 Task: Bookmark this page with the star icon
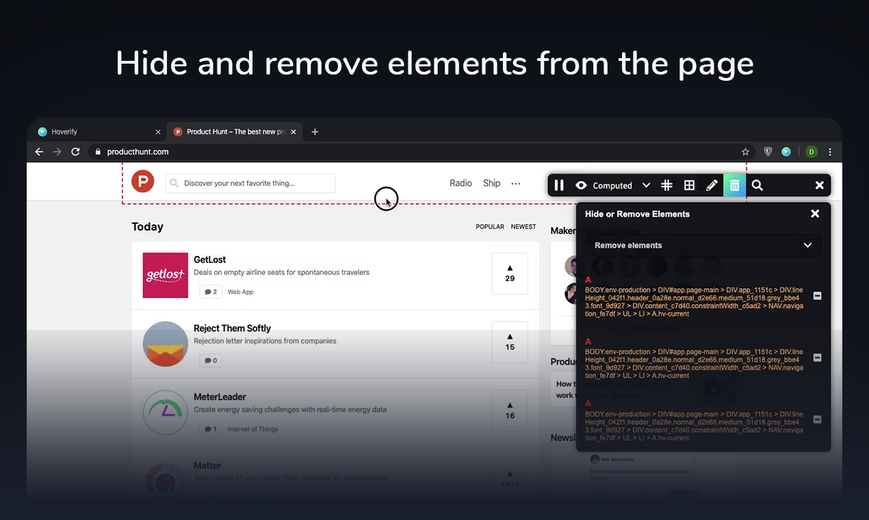point(745,151)
